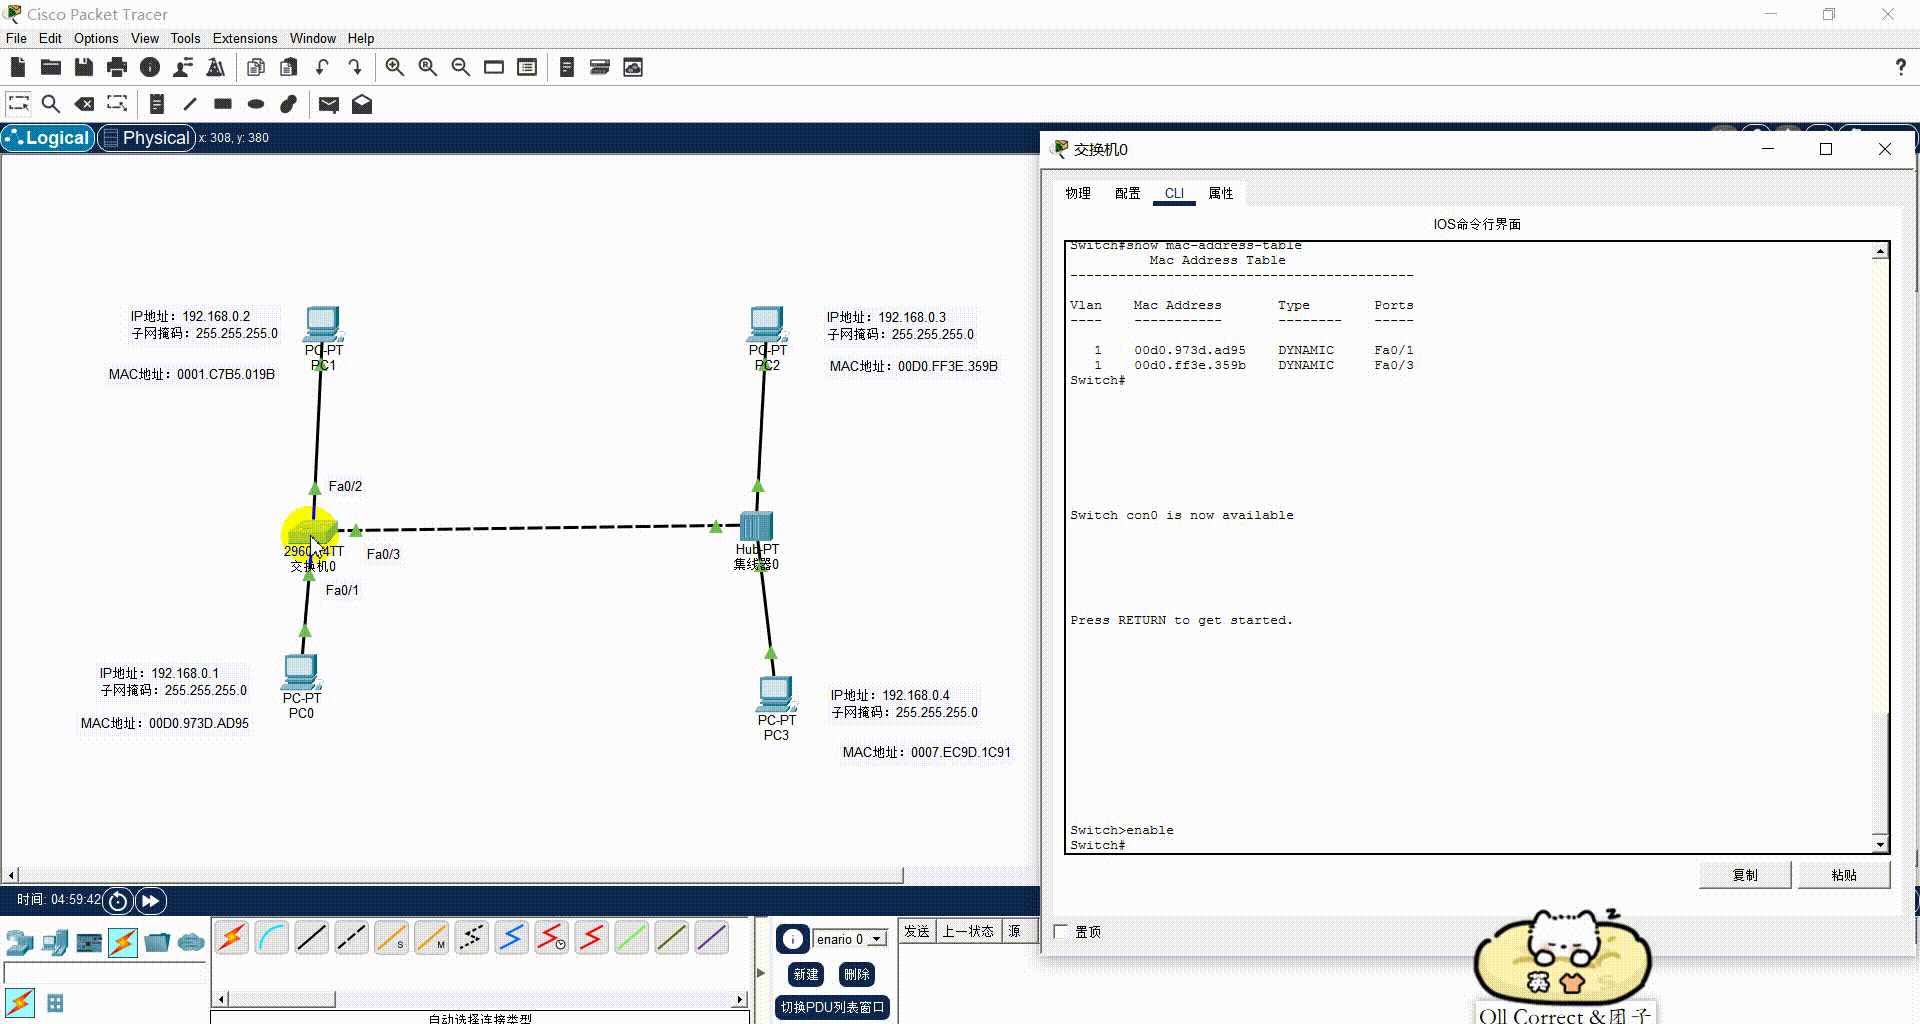The width and height of the screenshot is (1920, 1024).
Task: Open the drawing palette viewport icon
Action: [x=494, y=67]
